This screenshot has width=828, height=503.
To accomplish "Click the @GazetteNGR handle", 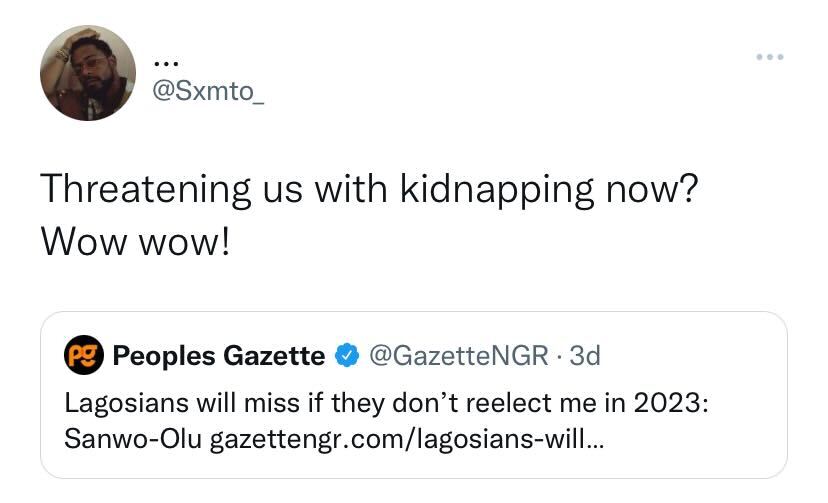I will pos(458,355).
